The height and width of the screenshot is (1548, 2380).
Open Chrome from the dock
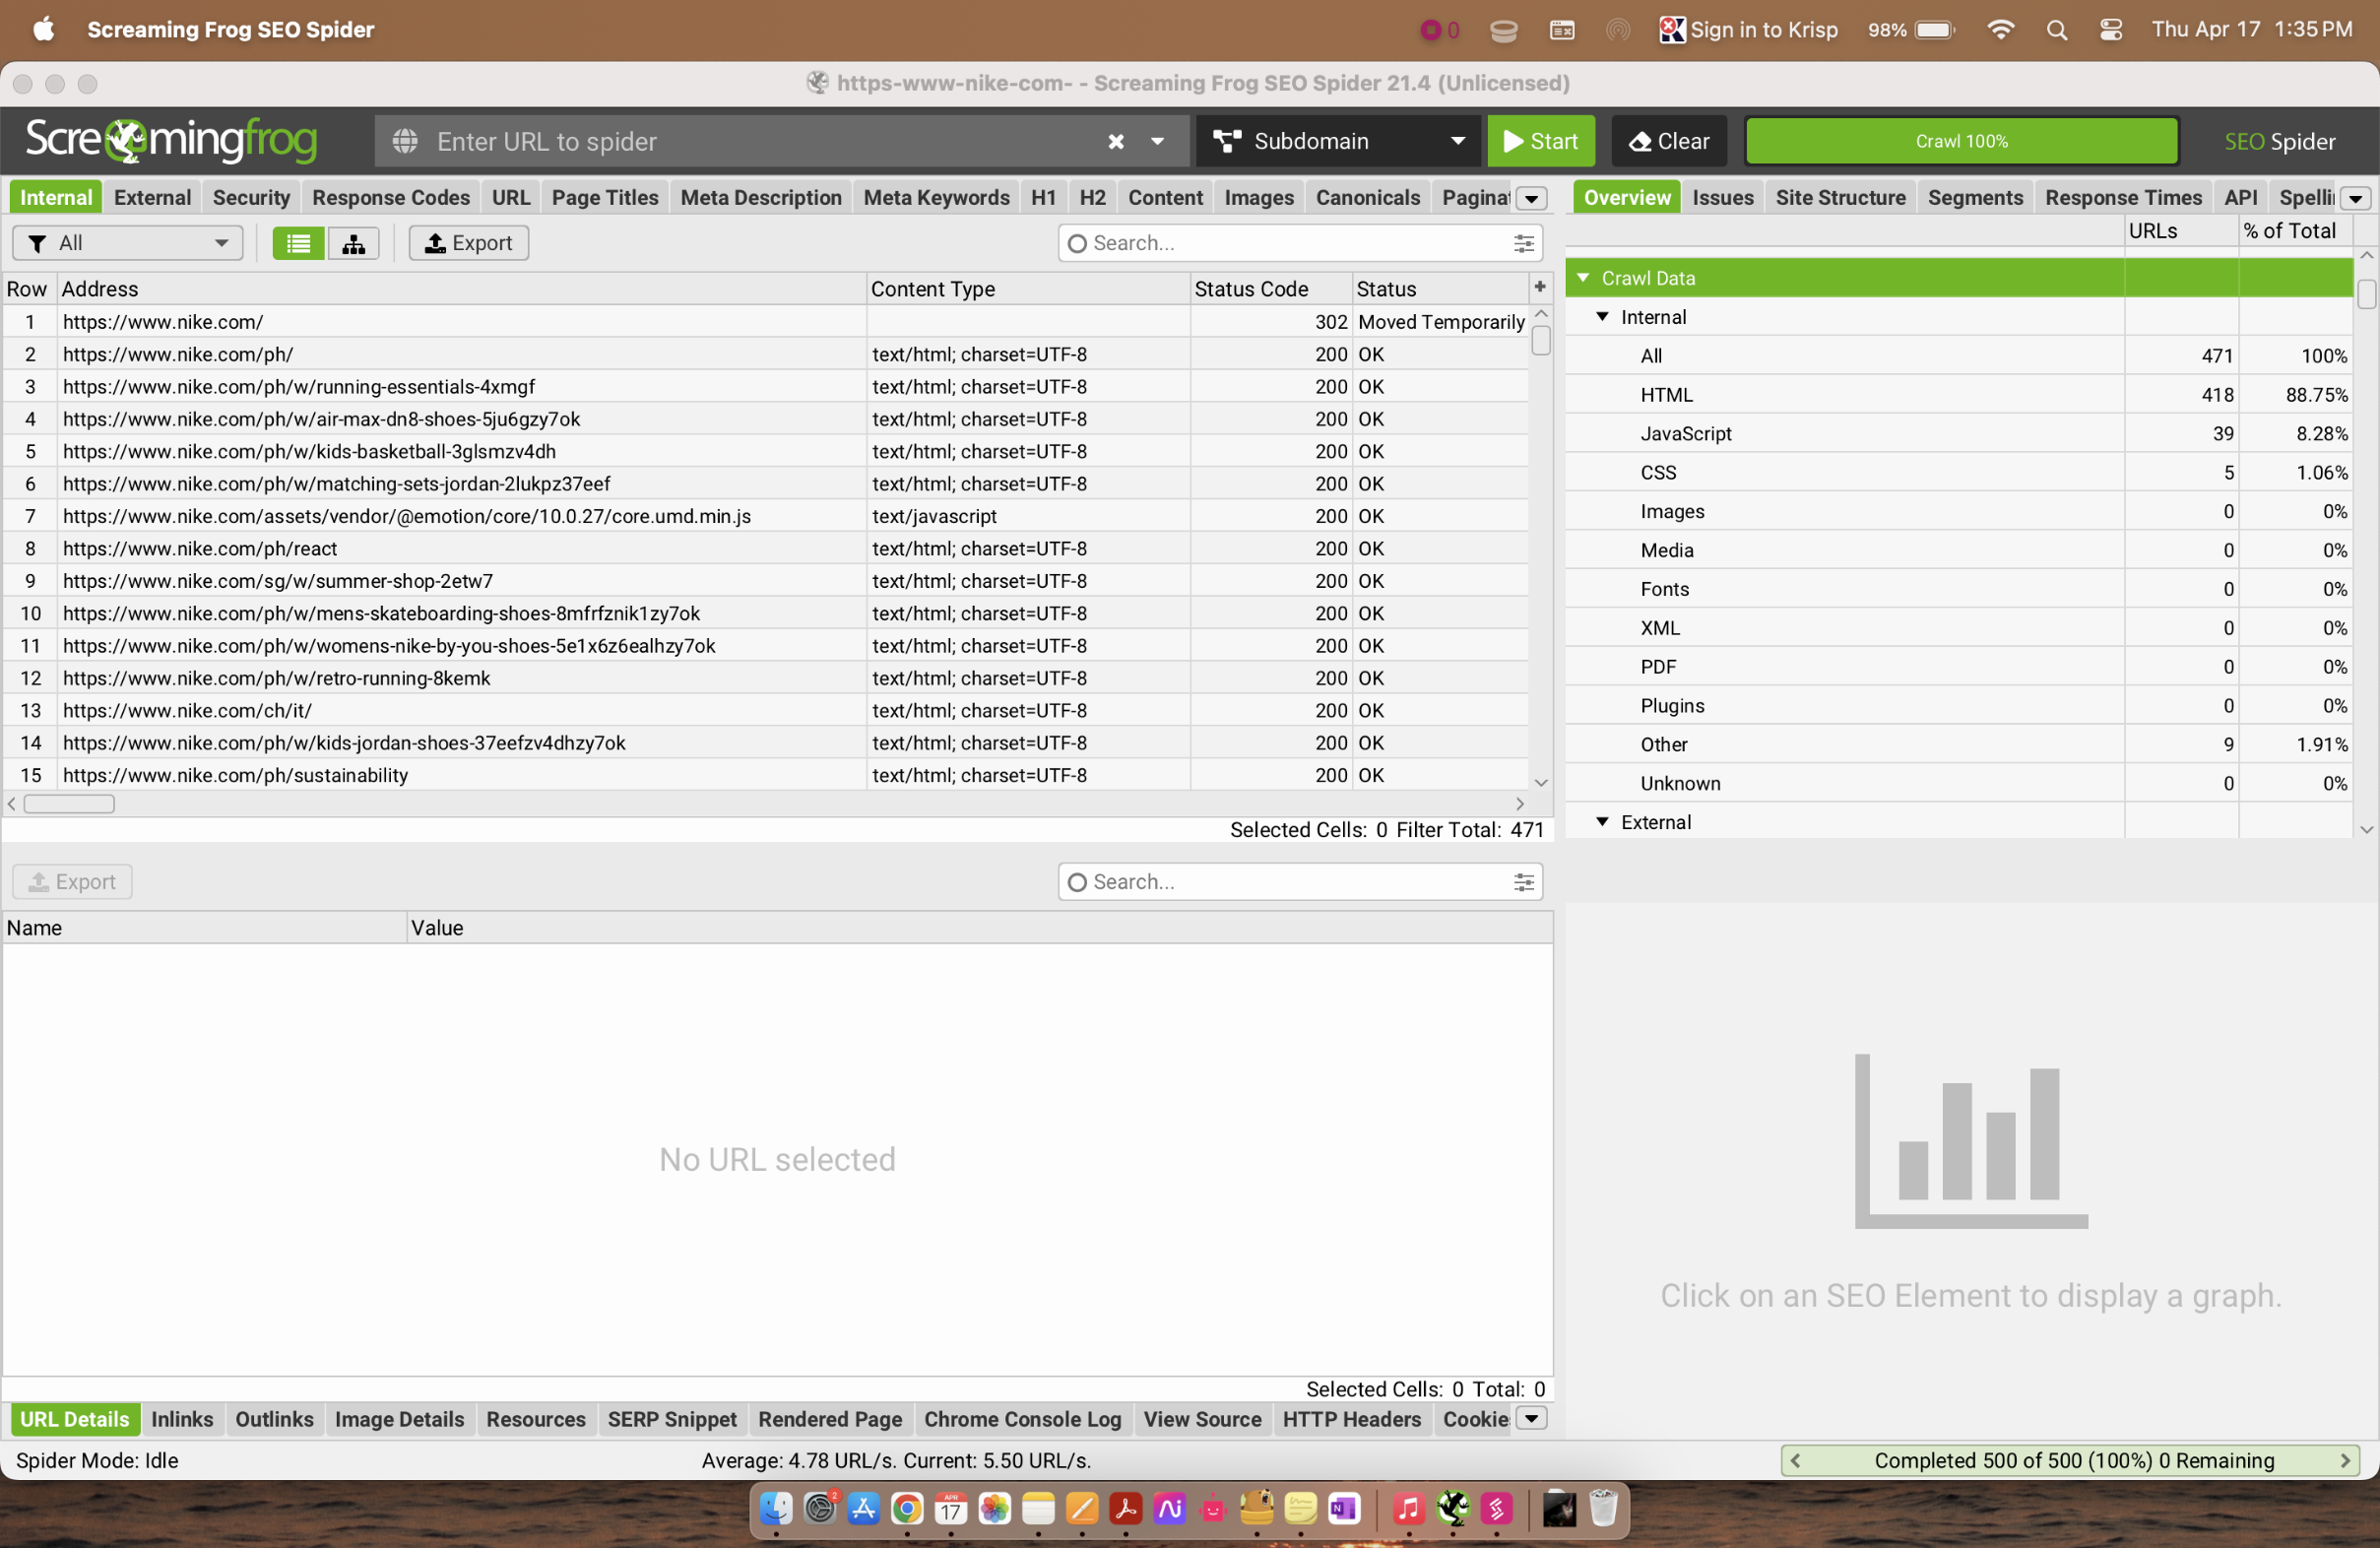[x=907, y=1508]
